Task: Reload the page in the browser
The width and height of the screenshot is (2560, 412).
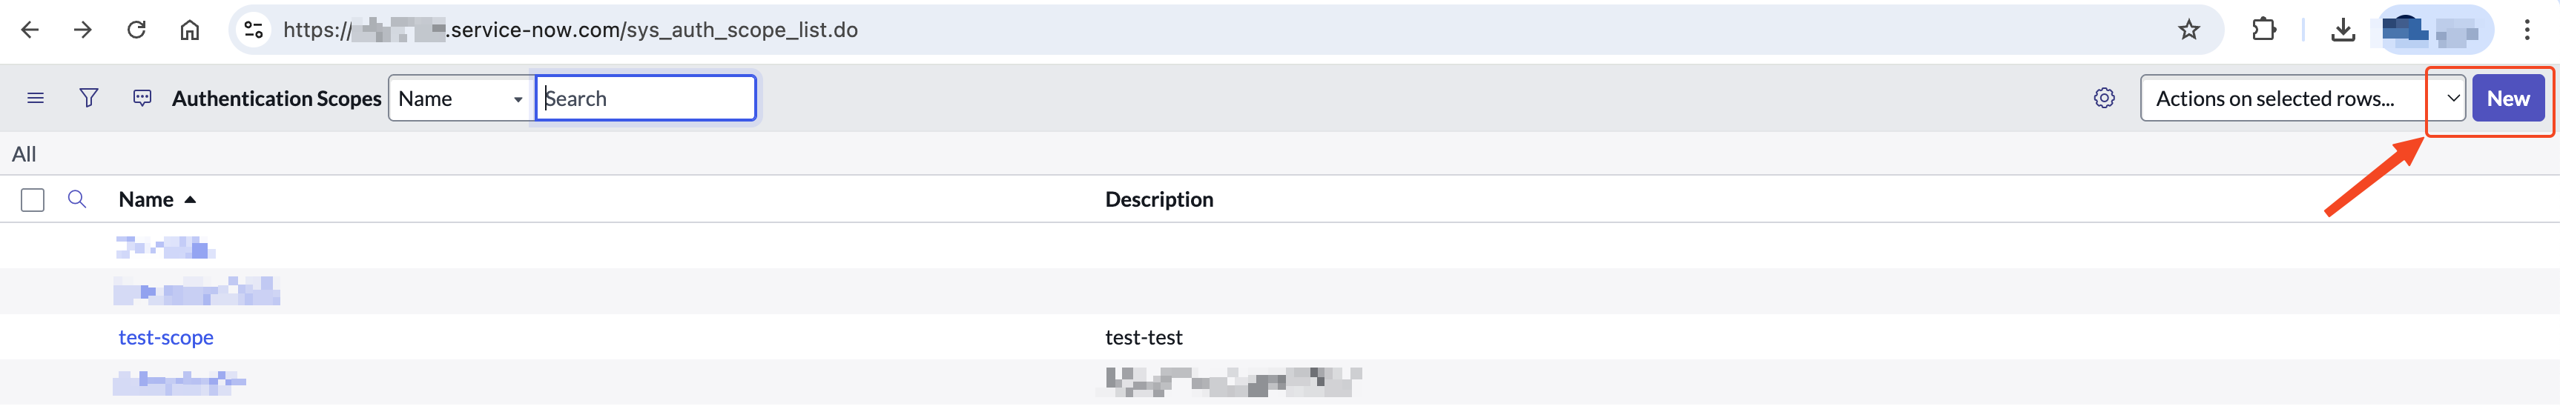Action: (136, 30)
